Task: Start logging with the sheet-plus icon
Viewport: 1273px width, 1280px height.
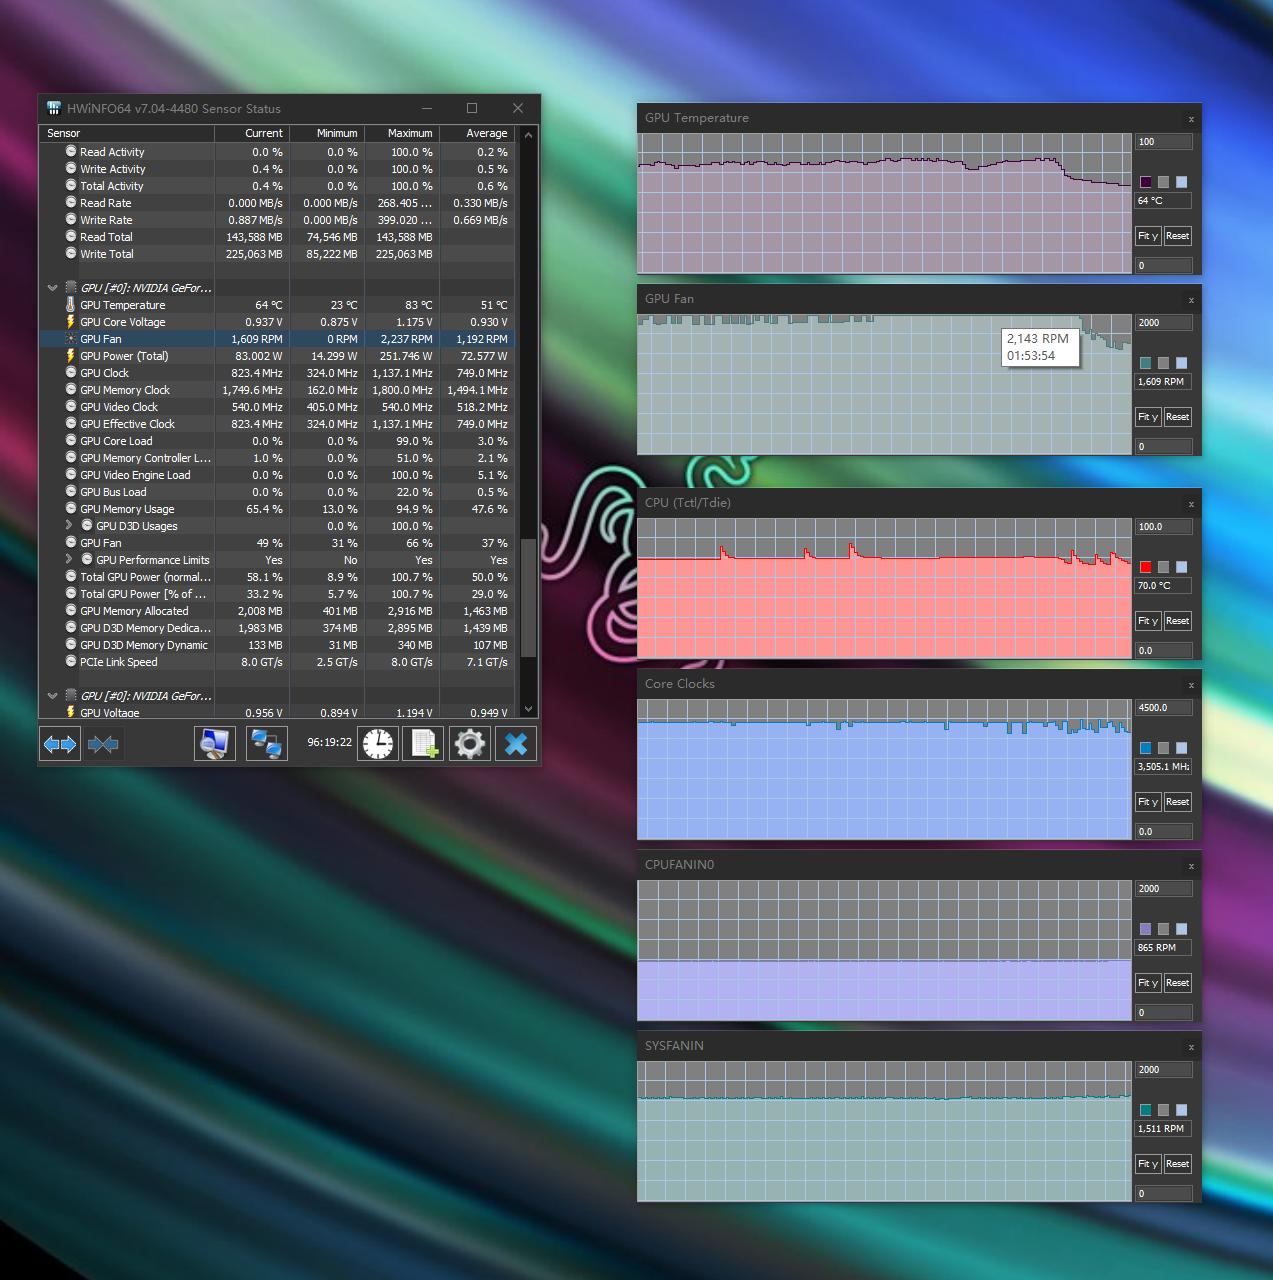Action: coord(424,744)
